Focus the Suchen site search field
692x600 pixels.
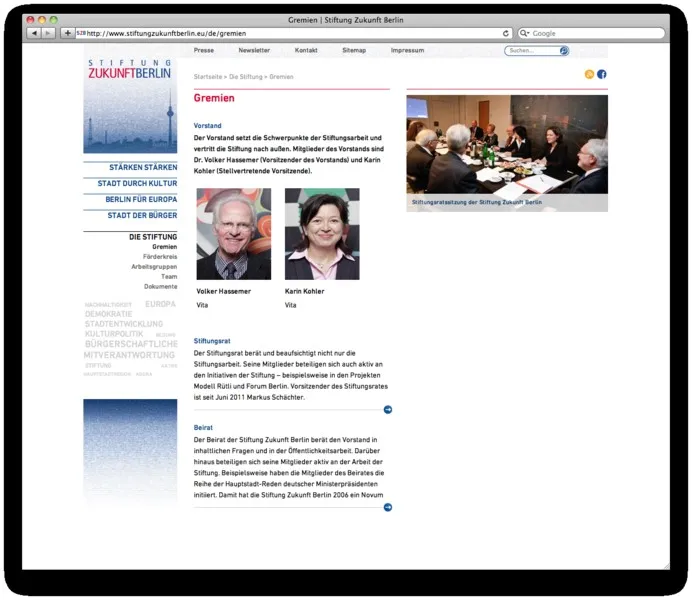532,51
